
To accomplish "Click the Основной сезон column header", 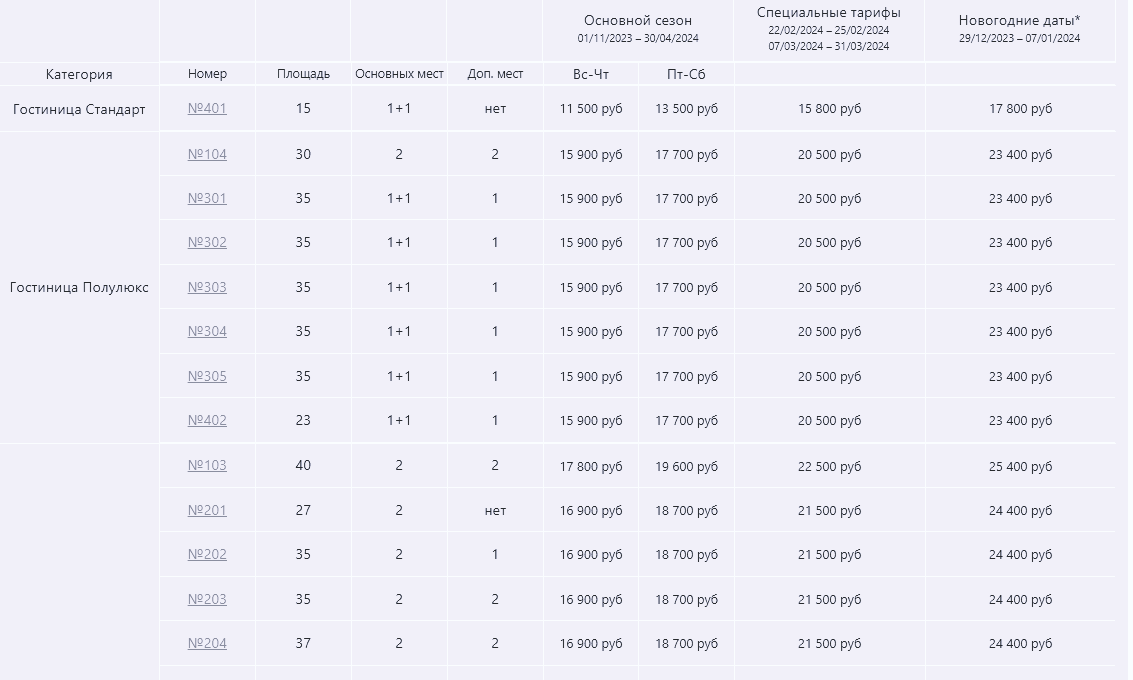I will coord(637,20).
